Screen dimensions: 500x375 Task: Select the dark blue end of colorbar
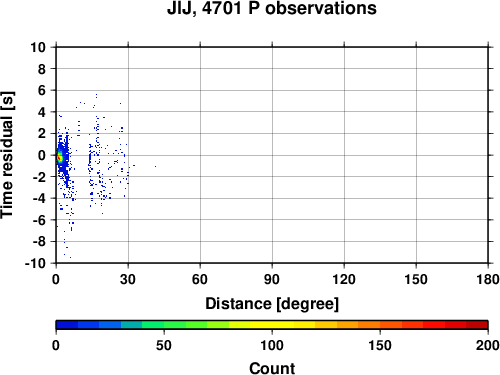pyautogui.click(x=67, y=325)
